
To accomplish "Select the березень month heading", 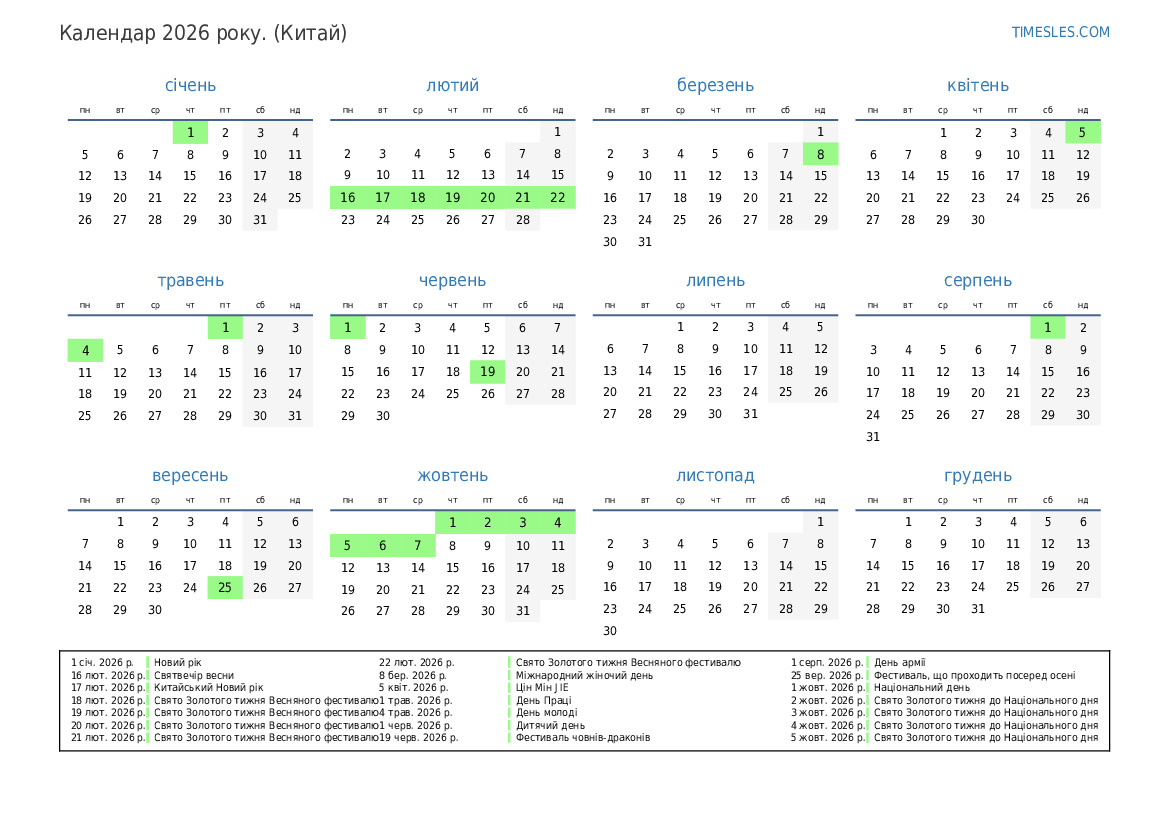I will point(715,85).
